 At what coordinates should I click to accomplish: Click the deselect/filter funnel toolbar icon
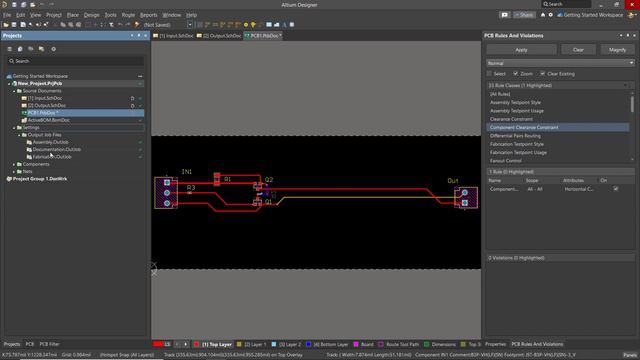[x=111, y=24]
